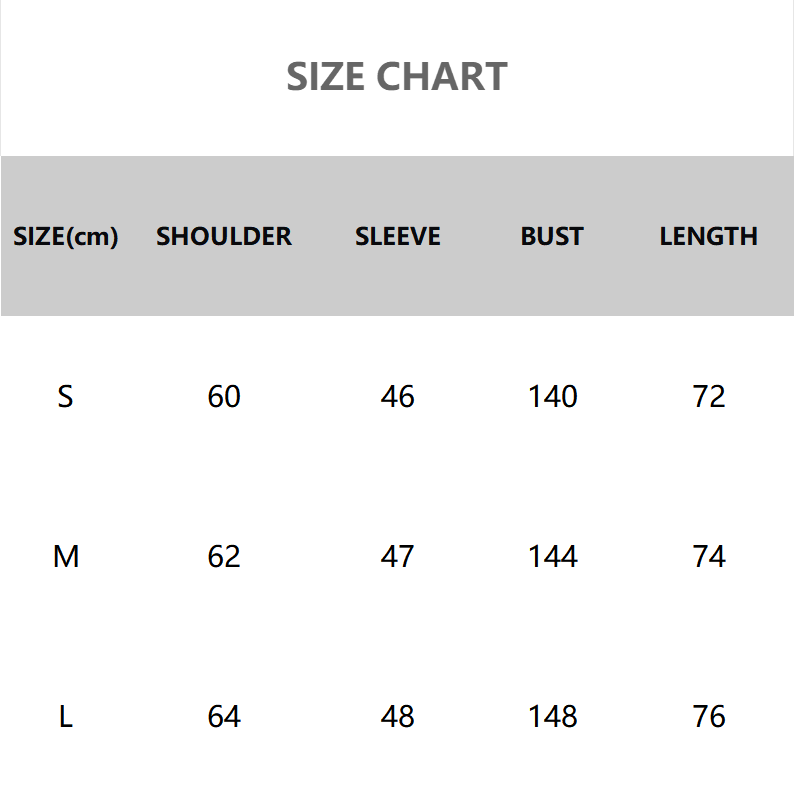Click length value 72 in S row
Screen dimensions: 794x794
708,397
